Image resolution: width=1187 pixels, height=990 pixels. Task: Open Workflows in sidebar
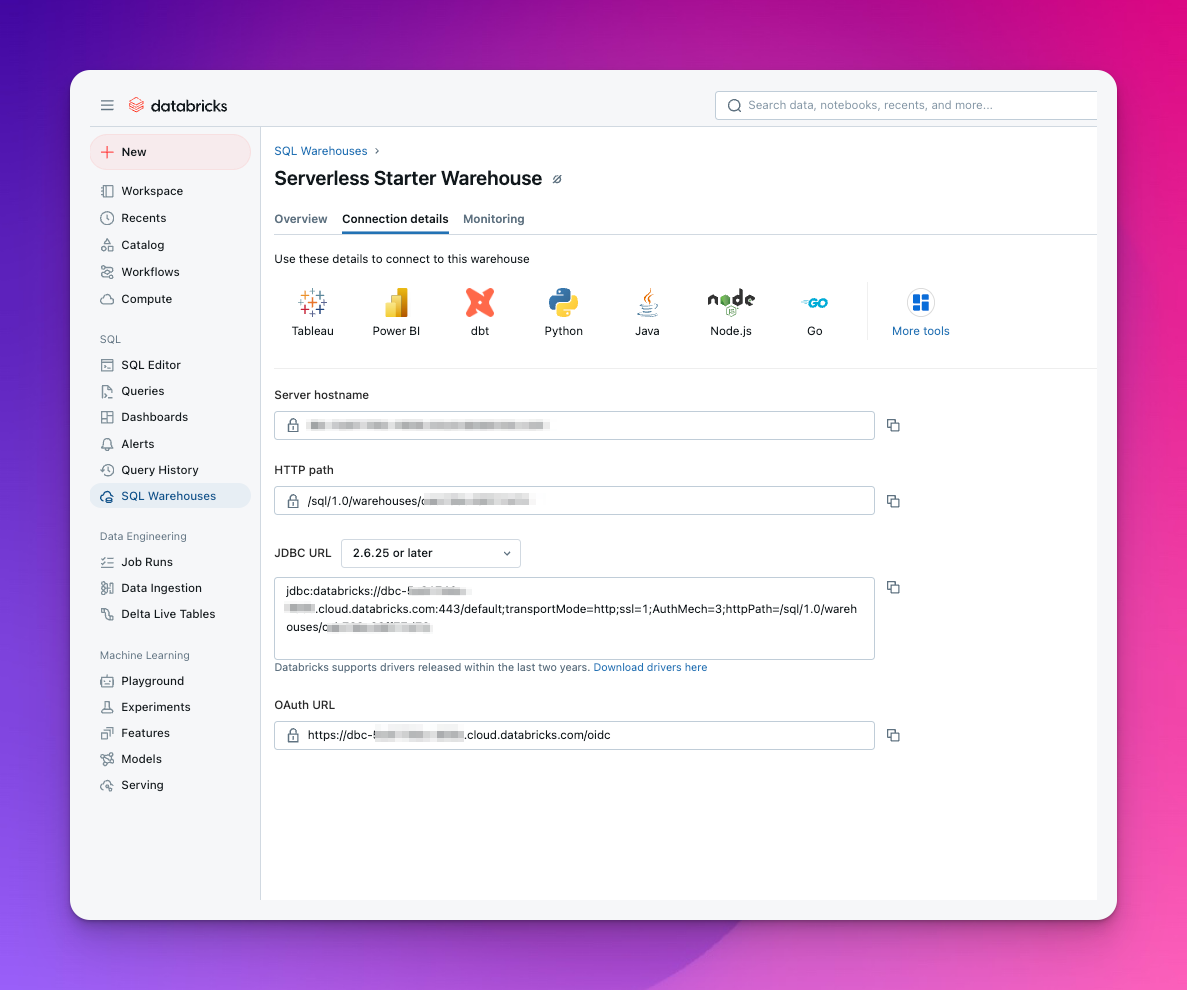click(x=150, y=272)
